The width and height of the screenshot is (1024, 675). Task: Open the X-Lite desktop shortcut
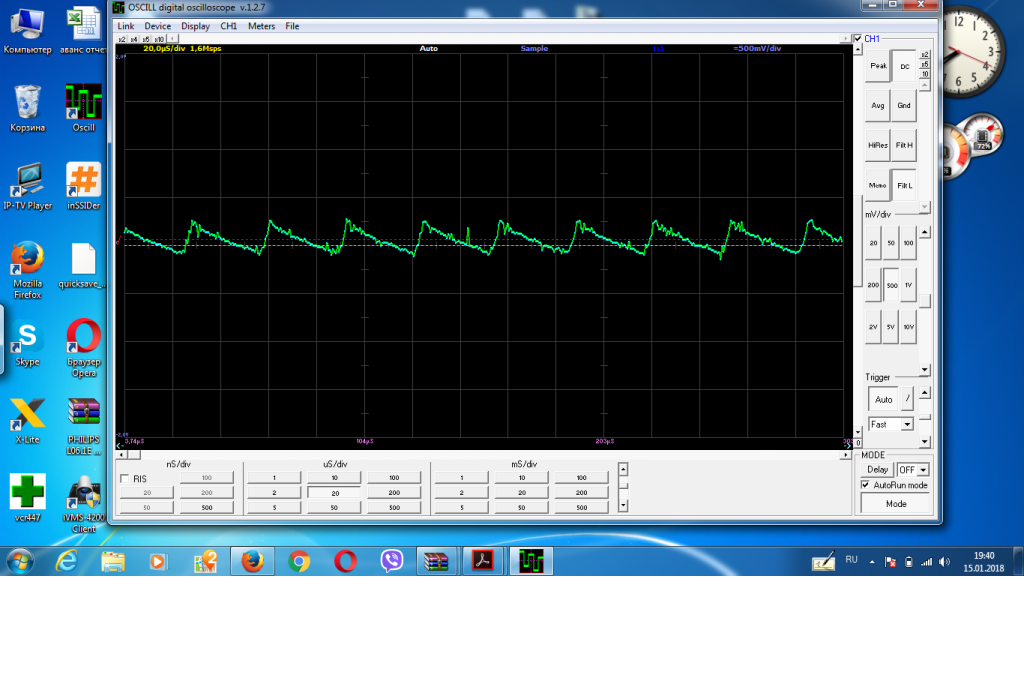[x=27, y=415]
